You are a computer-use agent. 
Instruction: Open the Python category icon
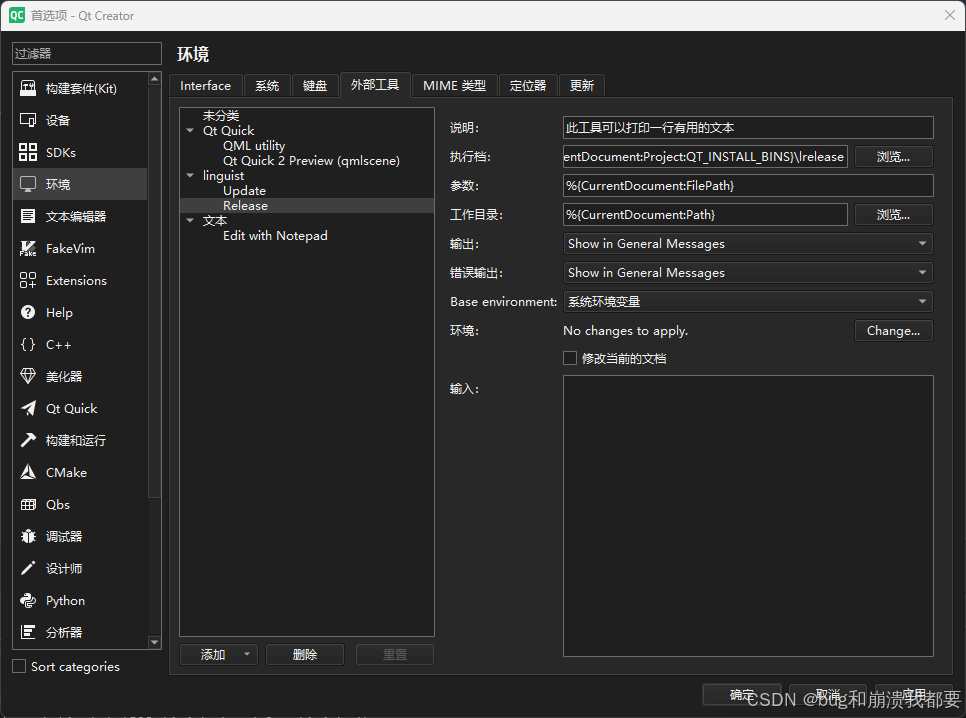click(x=28, y=600)
